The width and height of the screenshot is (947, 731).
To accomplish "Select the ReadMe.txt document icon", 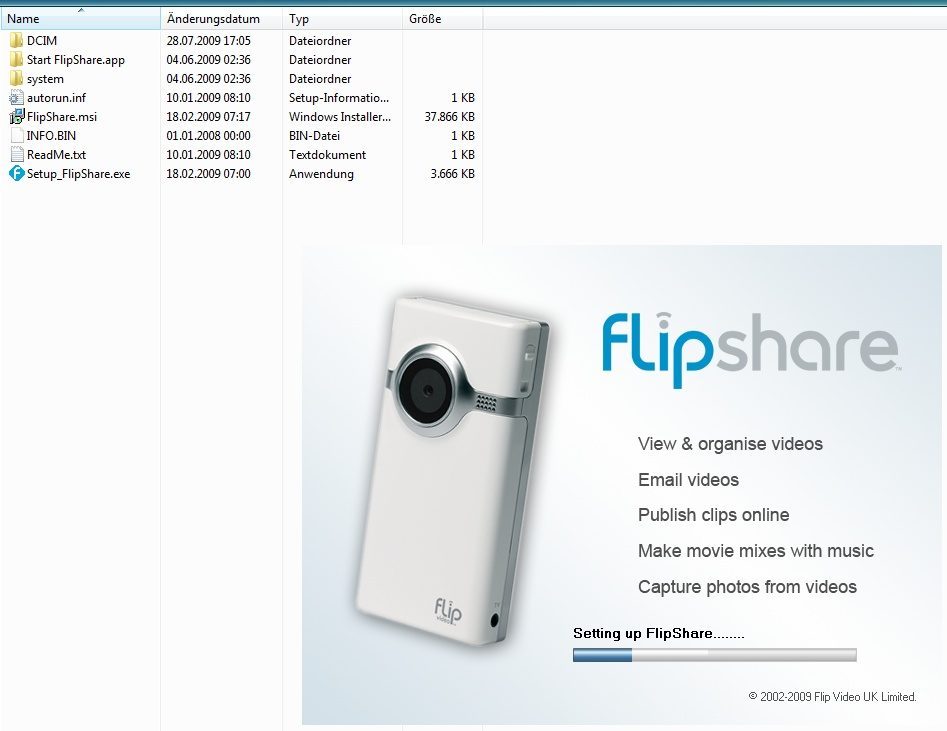I will pyautogui.click(x=17, y=155).
